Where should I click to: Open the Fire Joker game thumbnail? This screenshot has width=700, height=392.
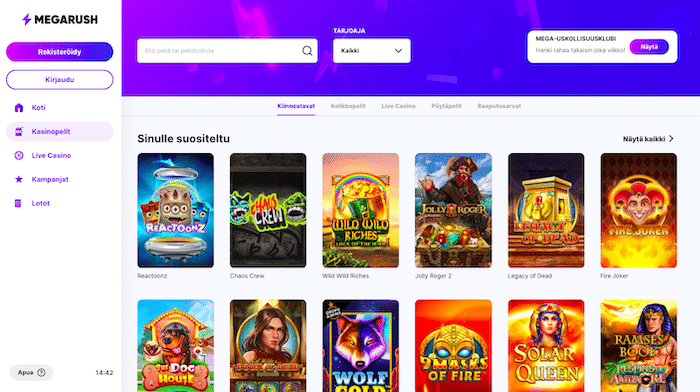pos(638,210)
